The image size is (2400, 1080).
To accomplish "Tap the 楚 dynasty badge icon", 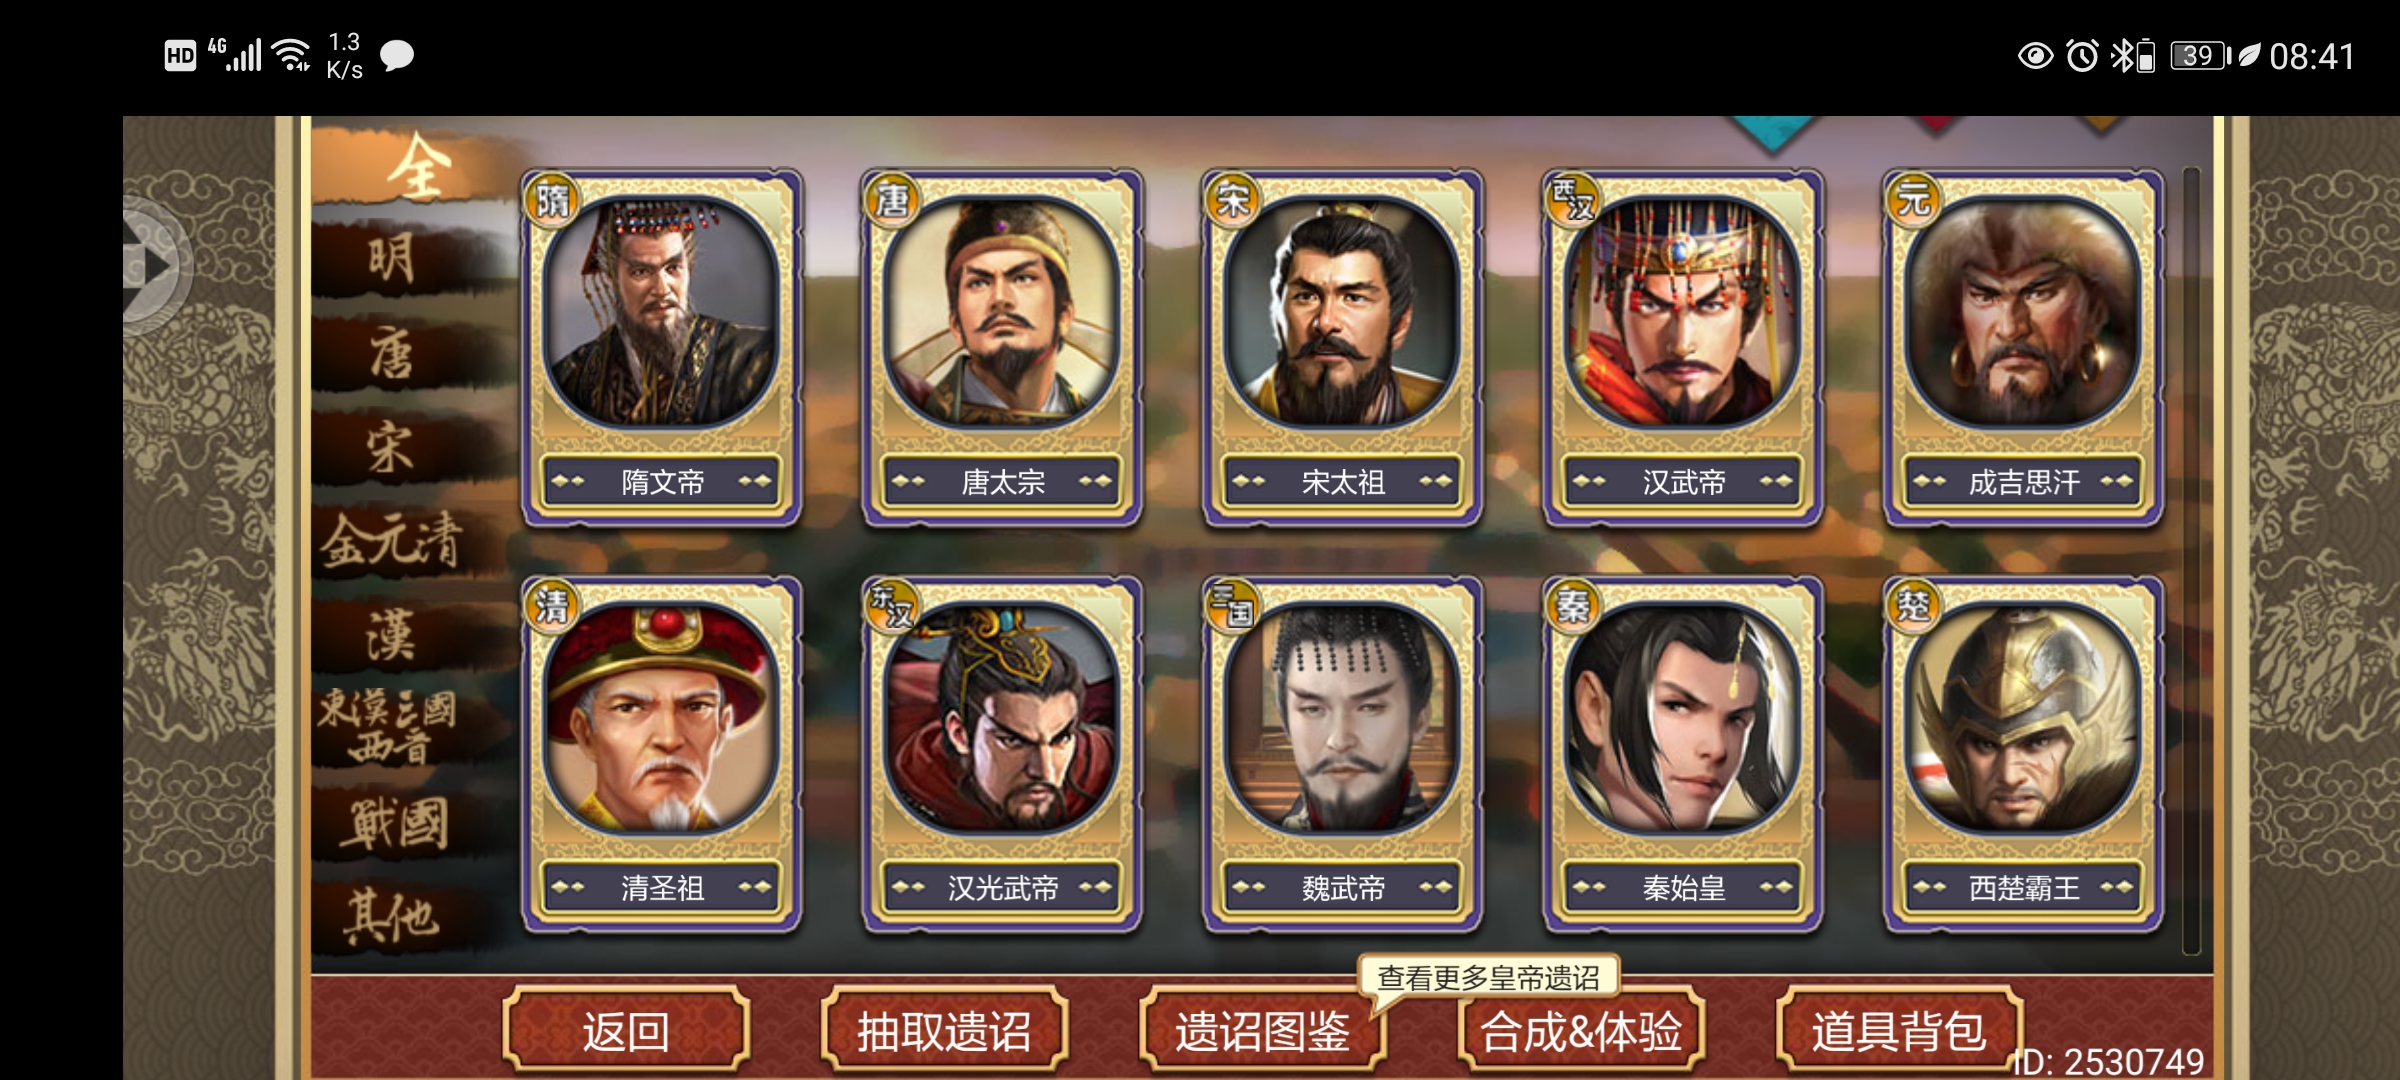I will [1913, 606].
